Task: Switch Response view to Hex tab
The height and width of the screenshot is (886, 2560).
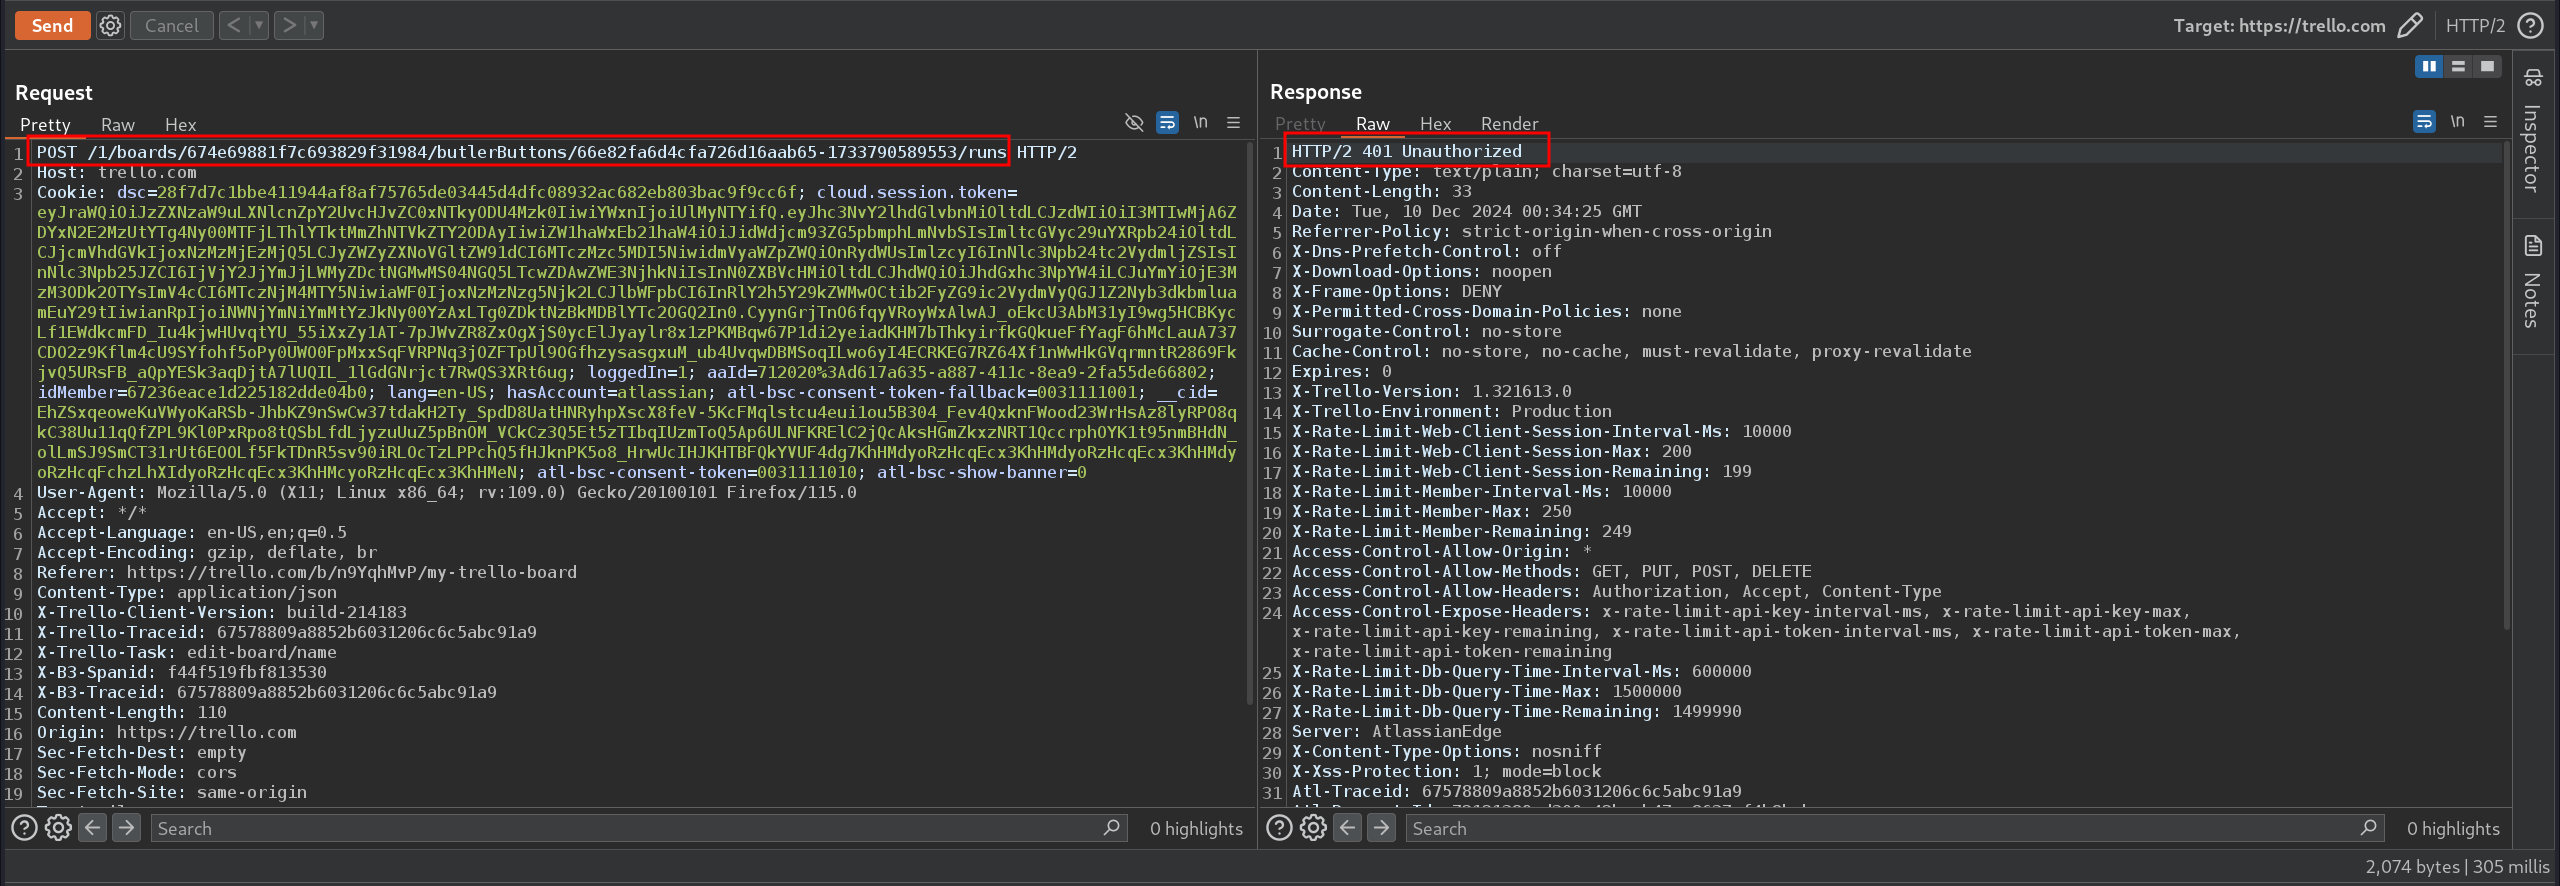Action: pos(1435,124)
